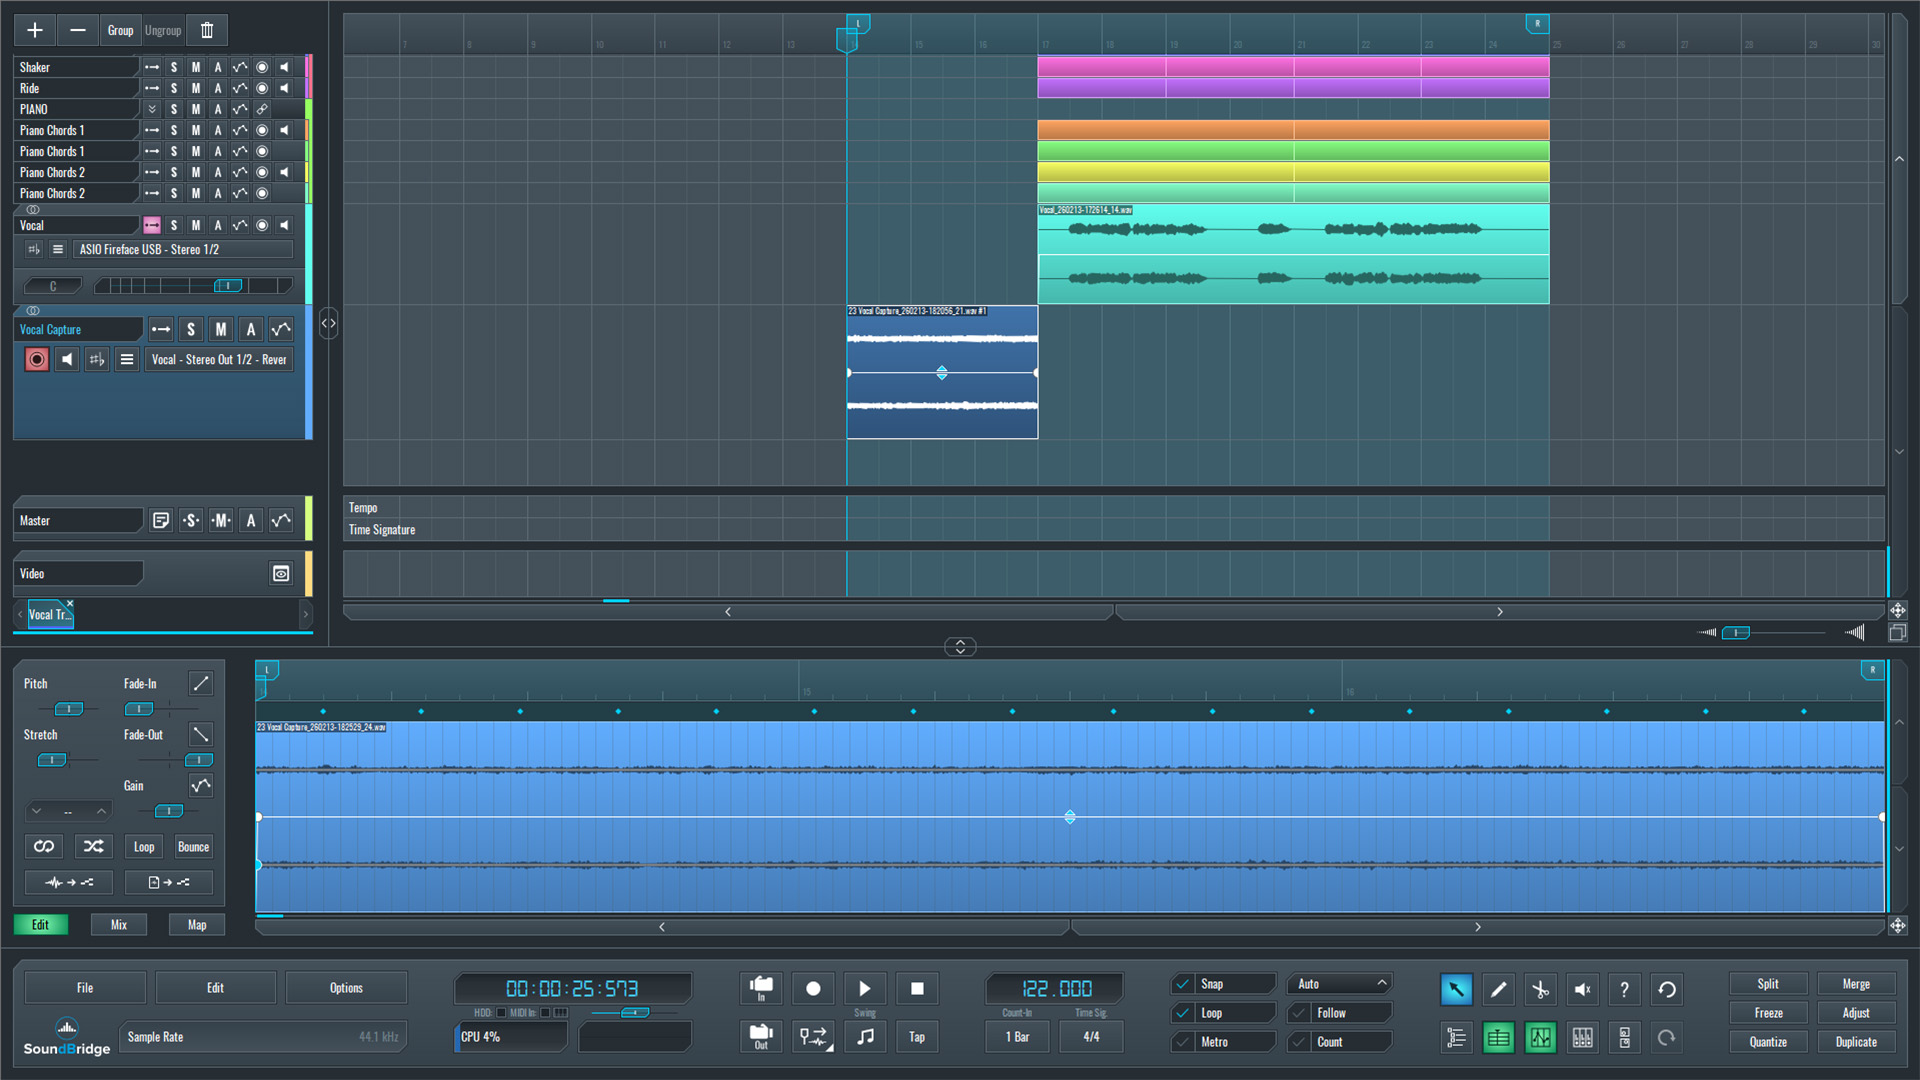The image size is (1920, 1080).
Task: Open the help question mark
Action: (x=1624, y=989)
